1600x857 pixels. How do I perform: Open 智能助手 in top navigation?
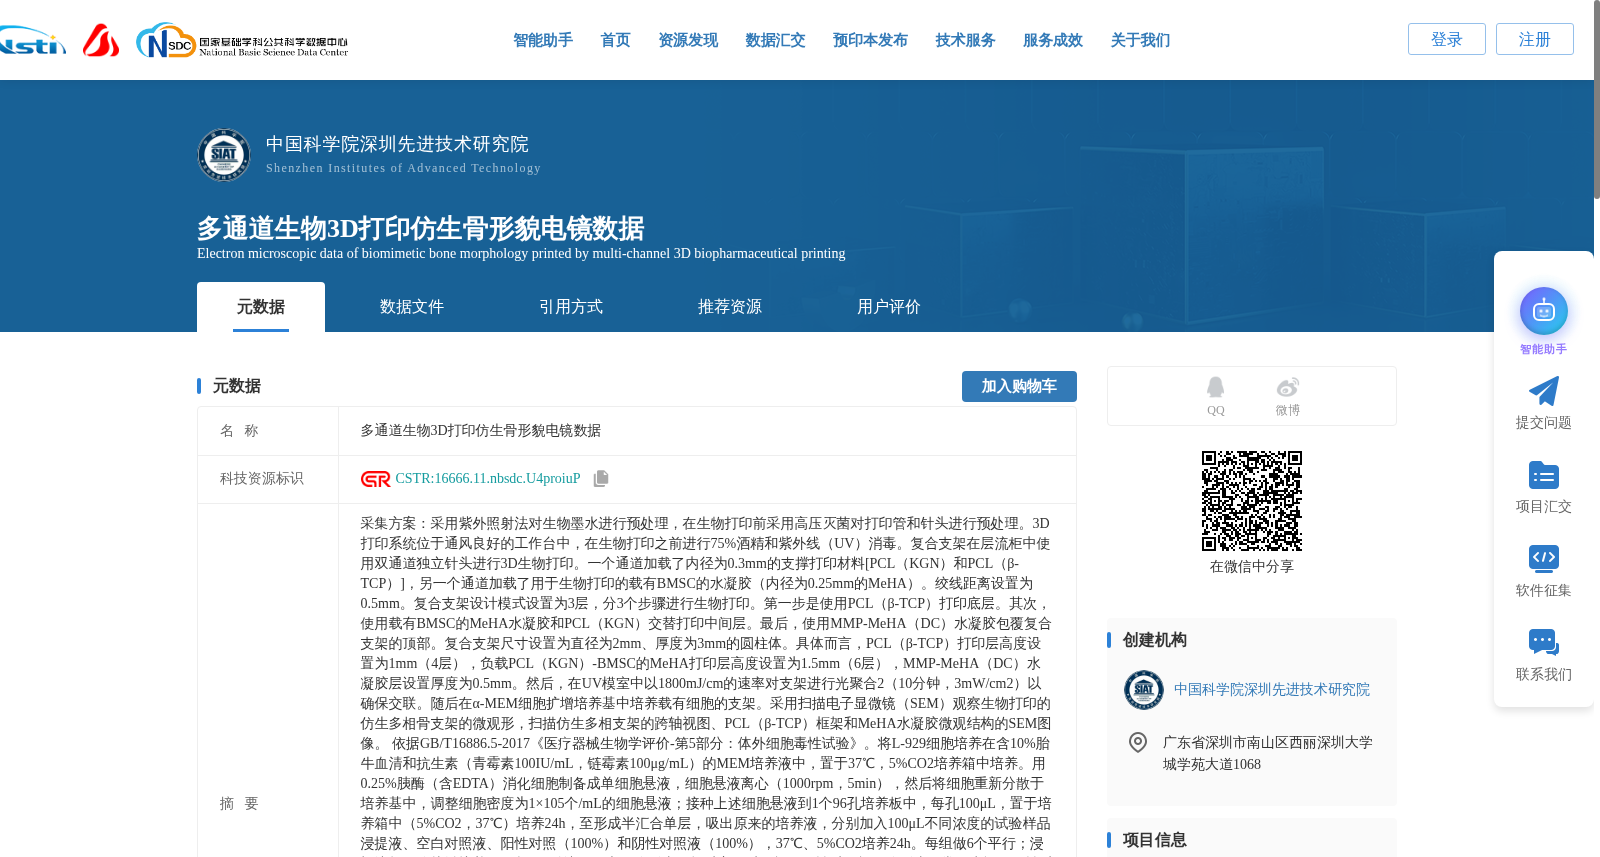point(543,40)
